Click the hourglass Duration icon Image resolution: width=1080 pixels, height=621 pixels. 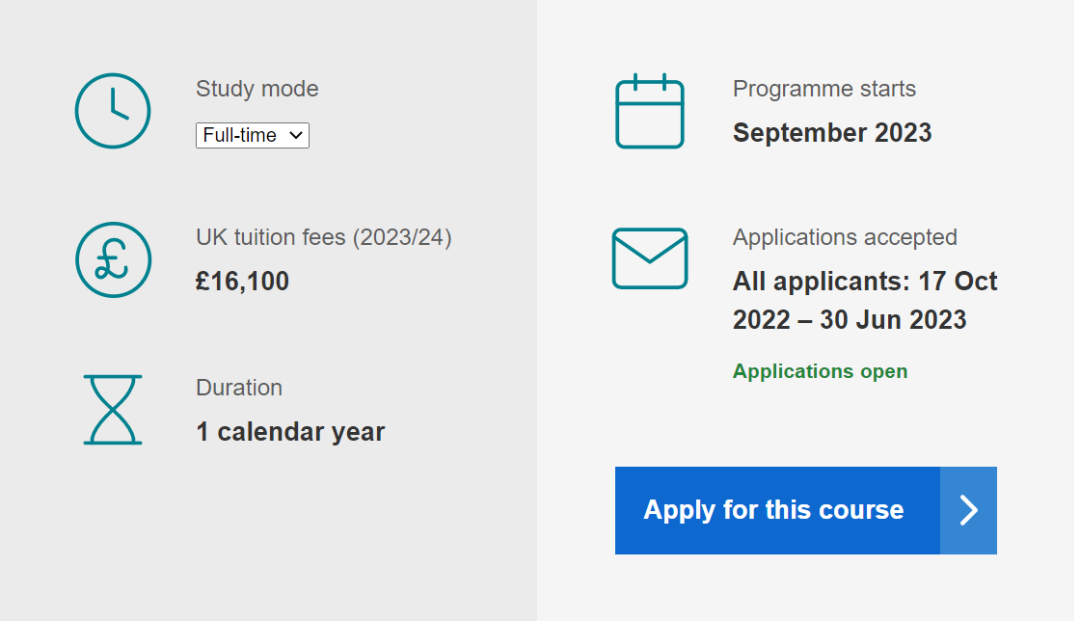(x=113, y=410)
